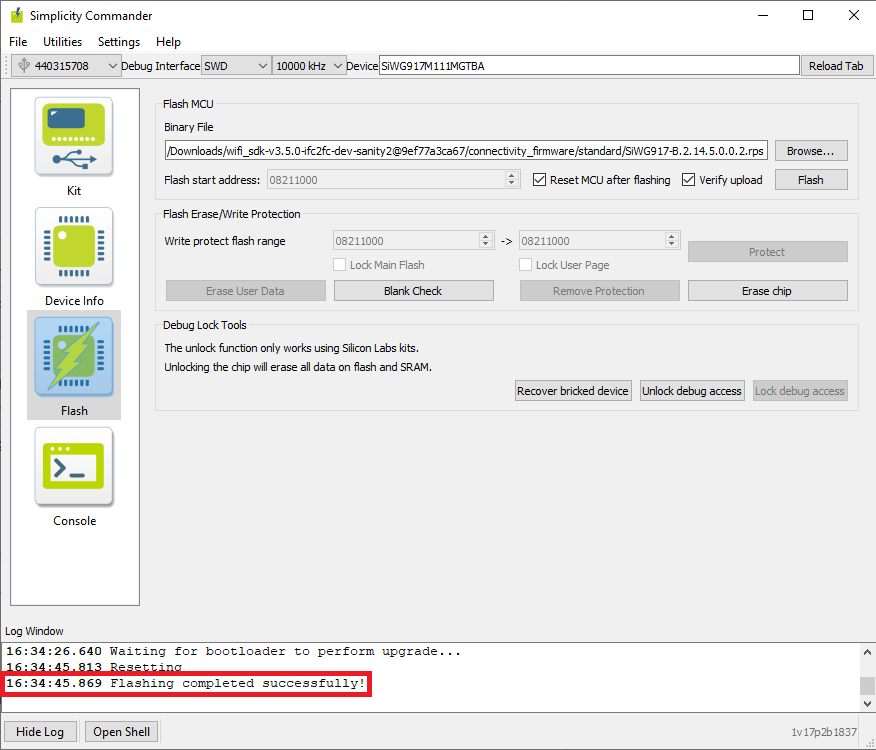Click the USB adapter icon beside serial number
This screenshot has width=876, height=750.
(x=23, y=66)
